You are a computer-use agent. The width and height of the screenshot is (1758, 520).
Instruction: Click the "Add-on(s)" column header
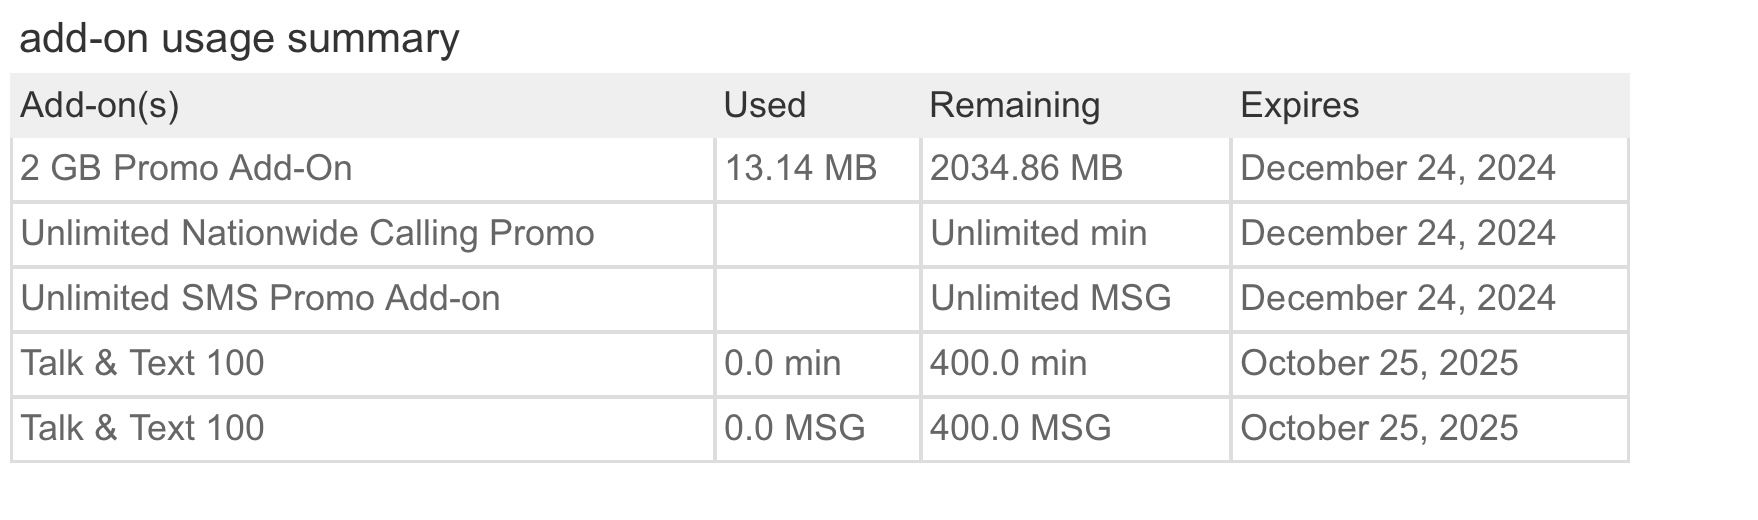pos(99,105)
